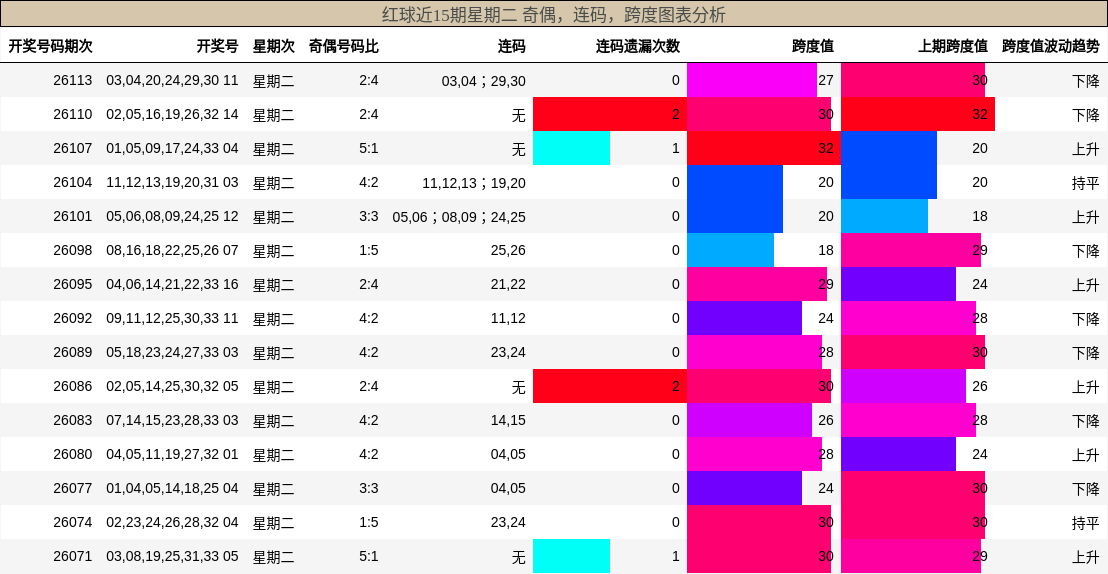Click draw numbers 02,05,14,25,30,32 05
Viewport: 1108px width, 574px height.
172,386
